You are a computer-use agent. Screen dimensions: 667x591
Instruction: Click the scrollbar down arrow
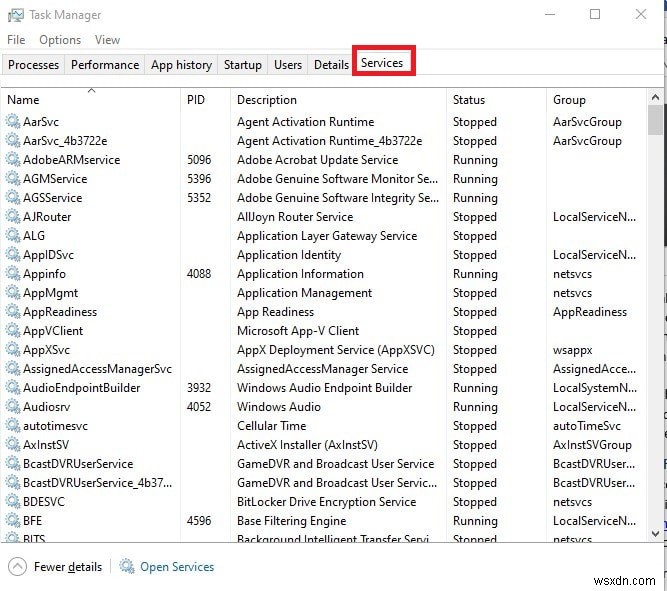655,533
